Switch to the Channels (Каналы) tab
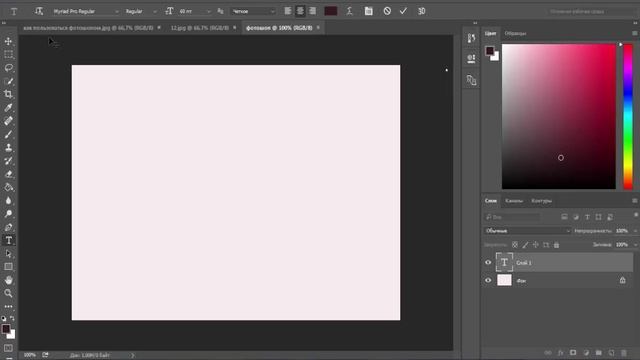640x360 pixels. (513, 201)
